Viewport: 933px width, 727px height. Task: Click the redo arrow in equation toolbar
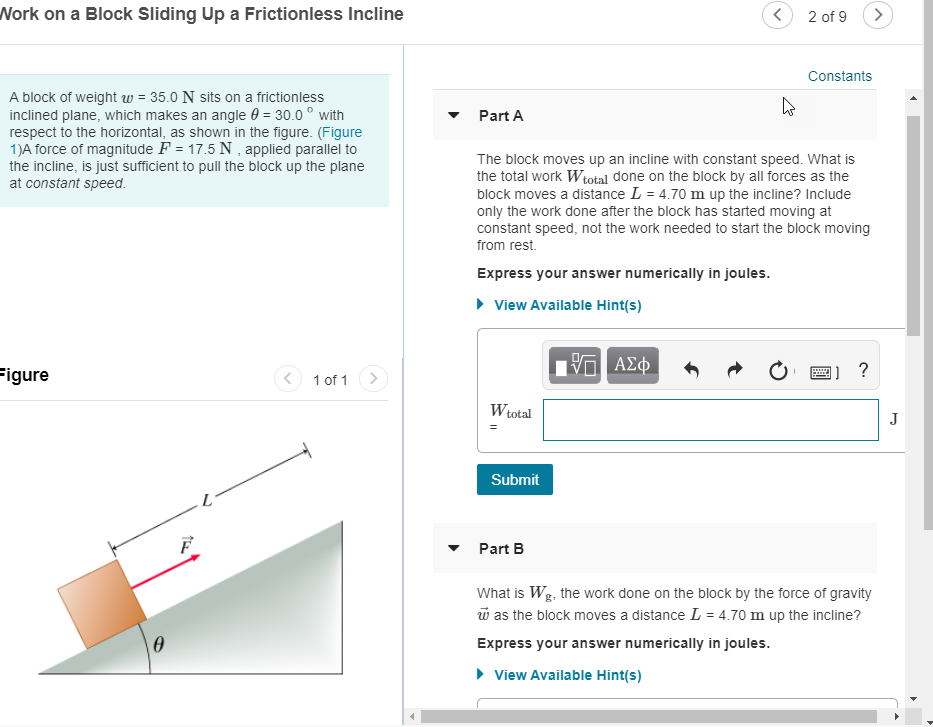pos(735,368)
